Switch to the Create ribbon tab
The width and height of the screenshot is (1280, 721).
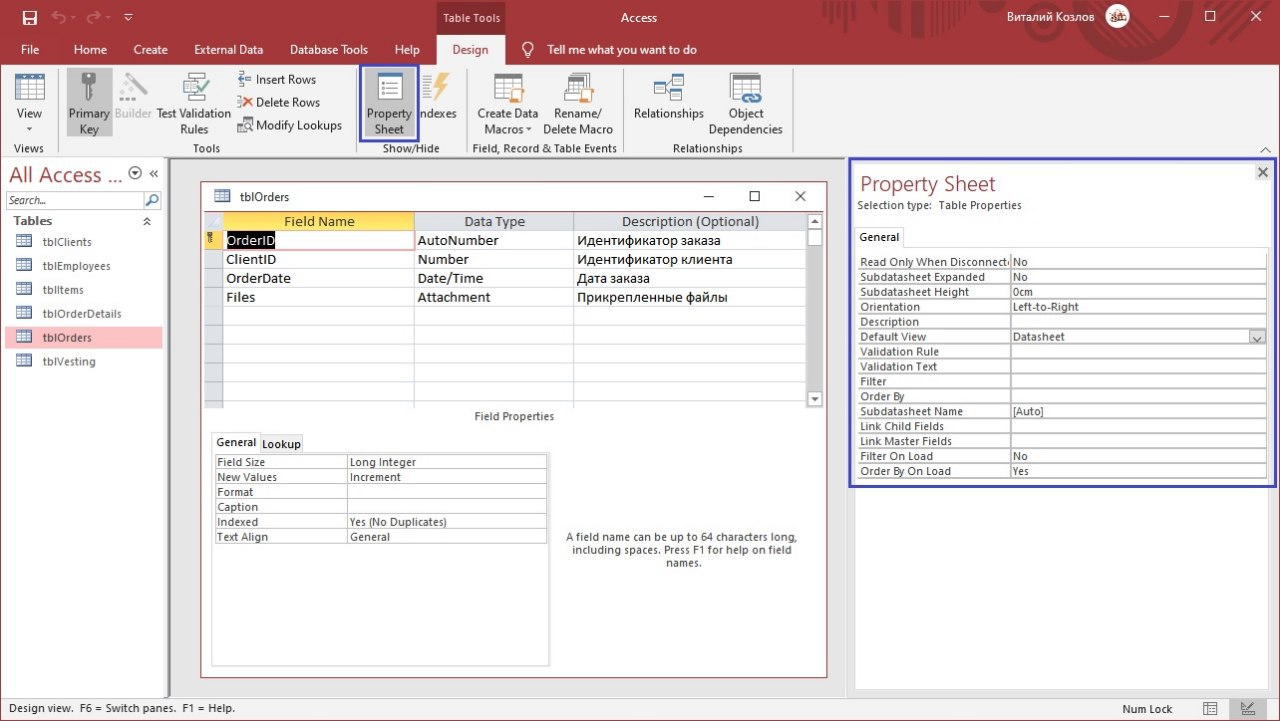coord(151,49)
